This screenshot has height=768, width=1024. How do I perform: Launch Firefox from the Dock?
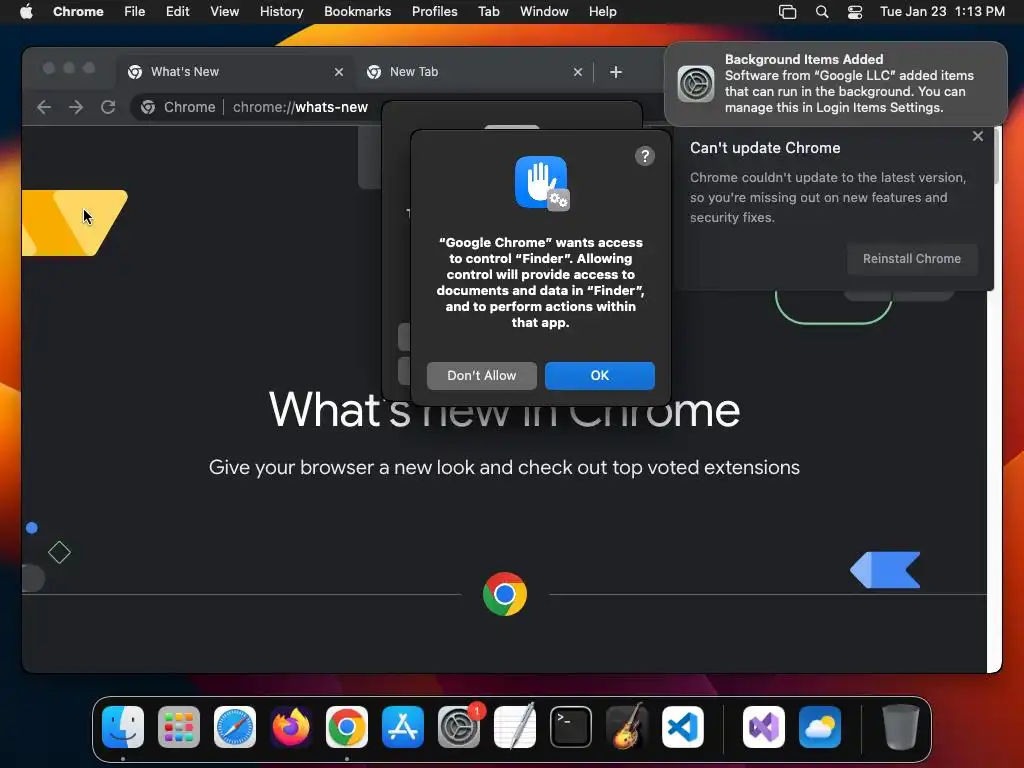[x=291, y=727]
